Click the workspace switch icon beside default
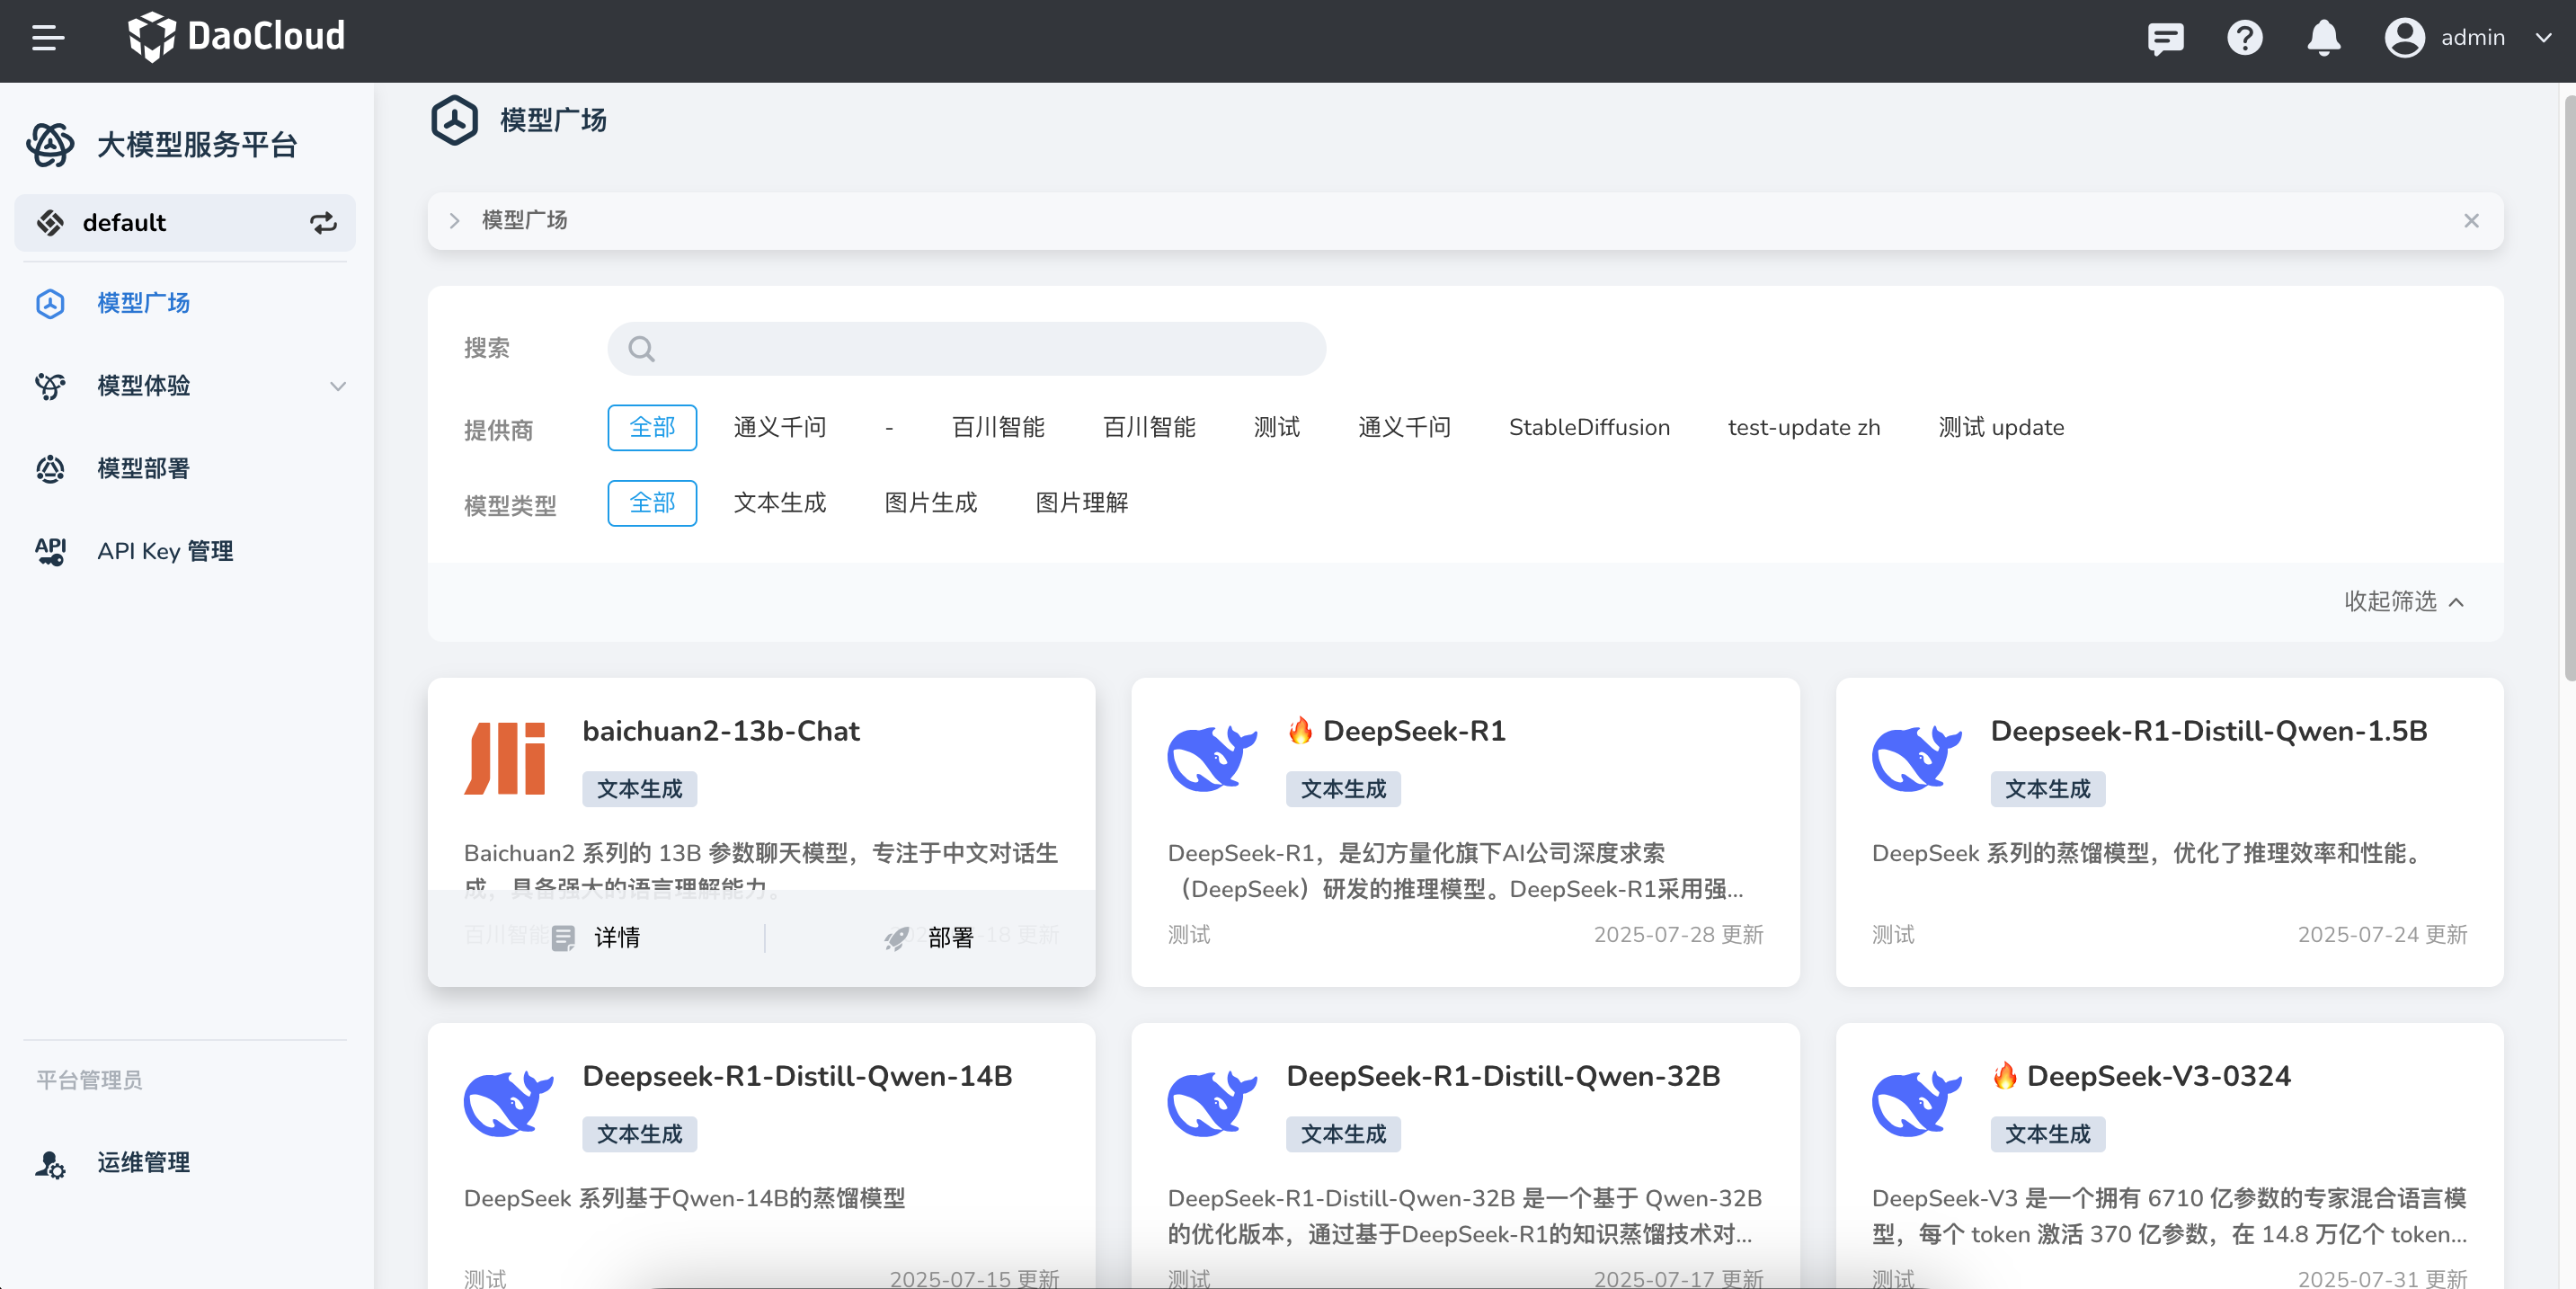Screen dimensions: 2576x1289 tap(323, 223)
